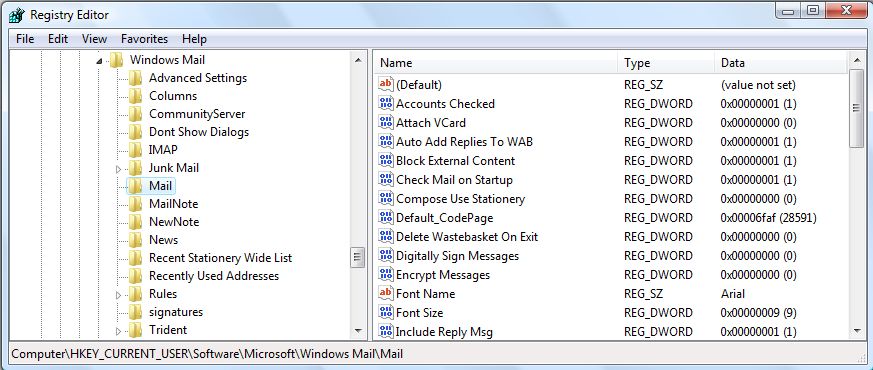This screenshot has height=370, width=873.
Task: Open the Edit menu
Action: coord(58,39)
